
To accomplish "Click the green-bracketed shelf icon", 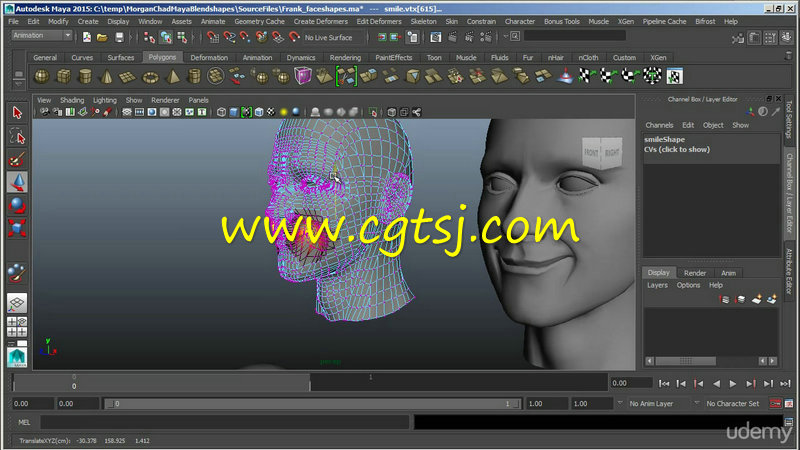I will coord(346,77).
